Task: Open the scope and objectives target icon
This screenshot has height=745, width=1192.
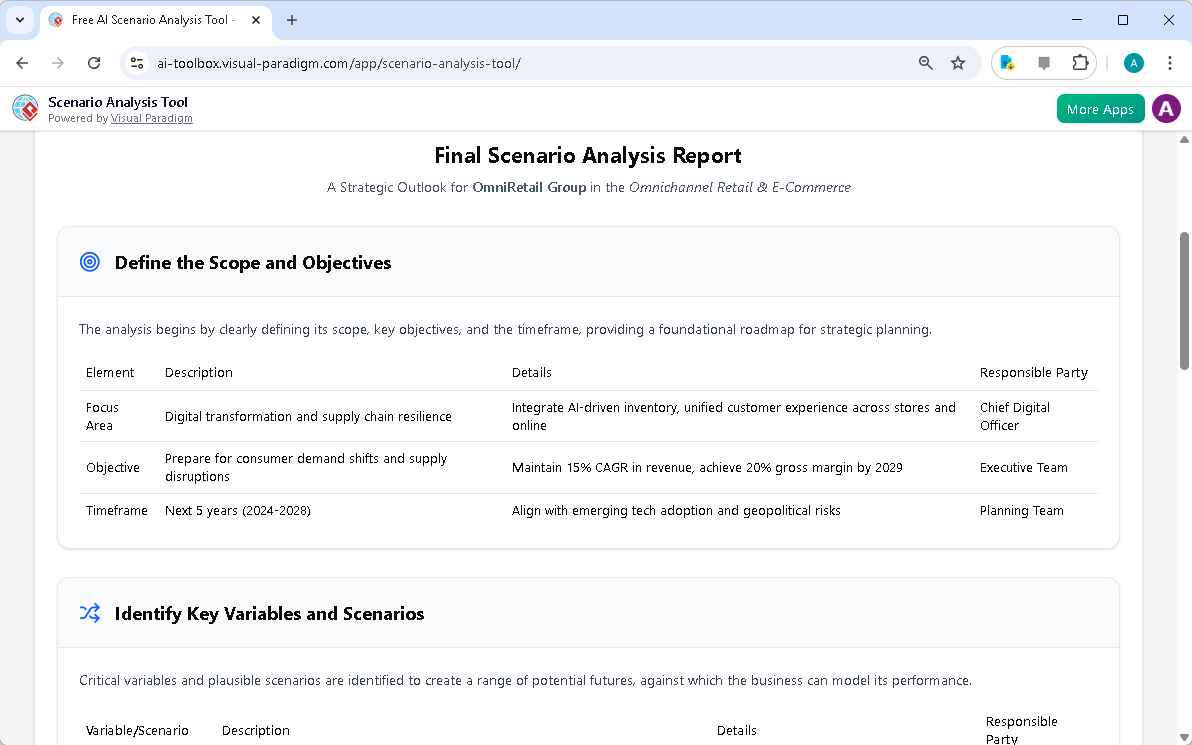Action: coord(89,262)
